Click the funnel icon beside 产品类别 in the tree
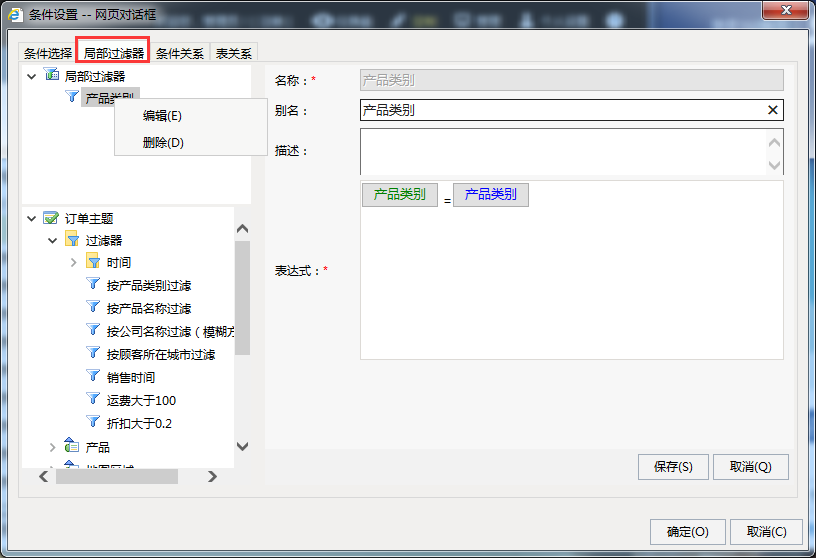 (72, 96)
